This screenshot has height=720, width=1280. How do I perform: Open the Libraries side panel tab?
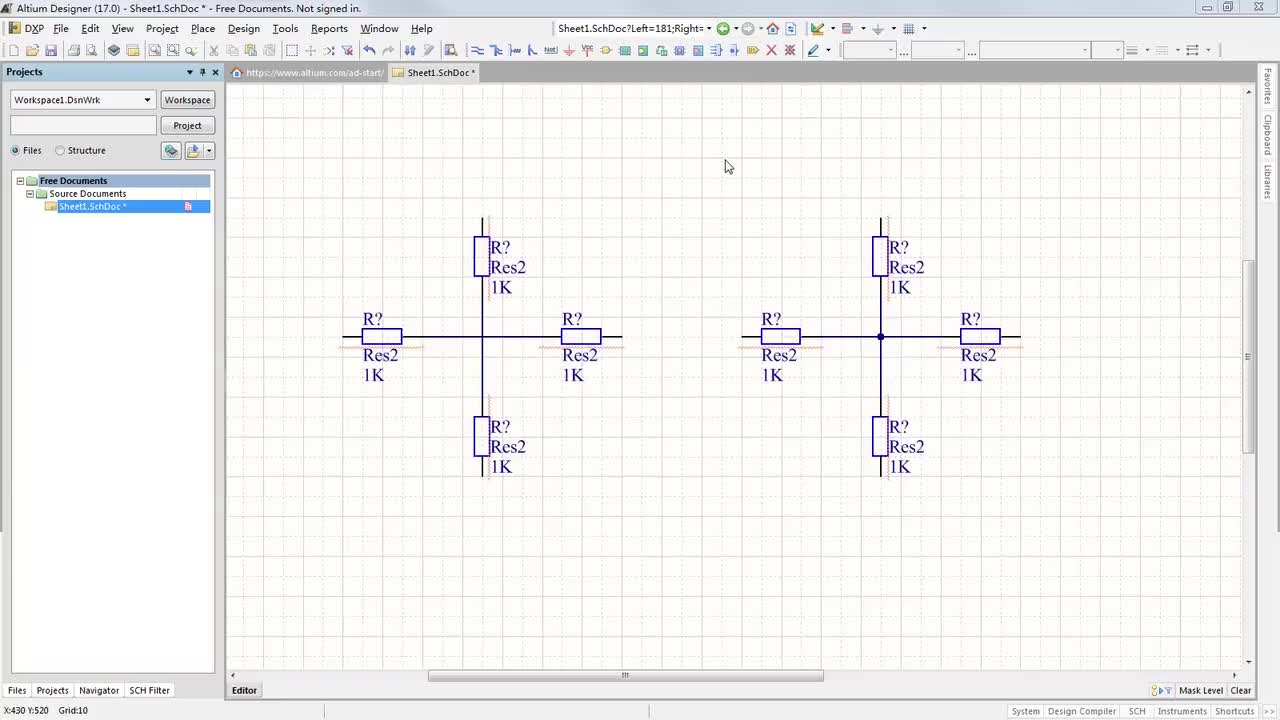(x=1267, y=181)
